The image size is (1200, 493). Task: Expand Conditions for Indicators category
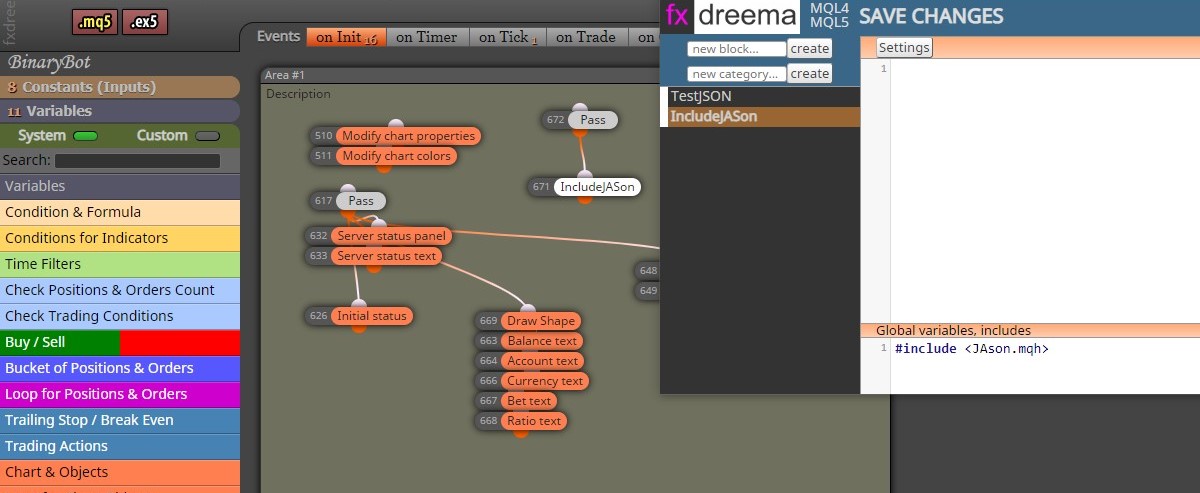pos(120,238)
